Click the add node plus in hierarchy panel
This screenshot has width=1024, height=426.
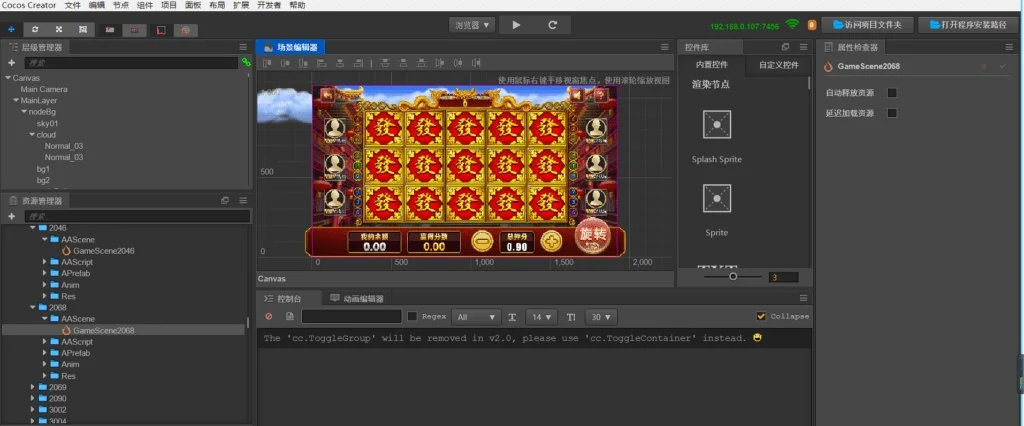point(11,63)
